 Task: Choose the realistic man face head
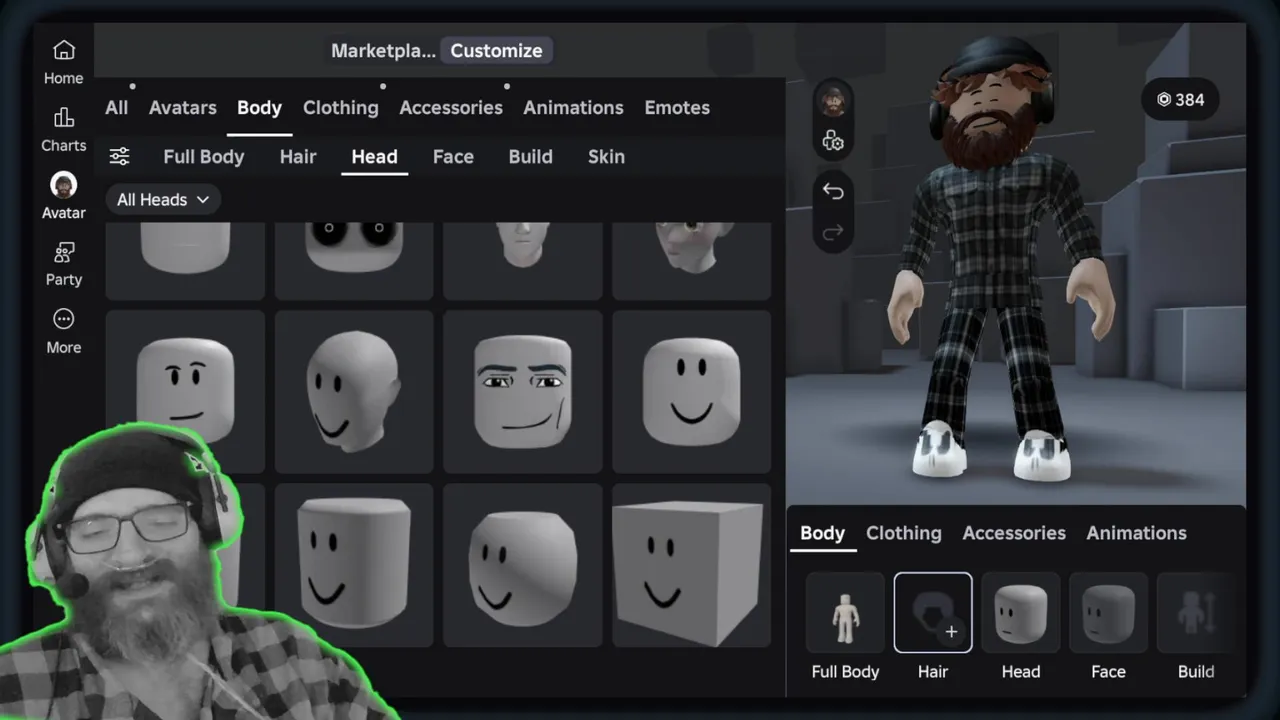tap(523, 391)
